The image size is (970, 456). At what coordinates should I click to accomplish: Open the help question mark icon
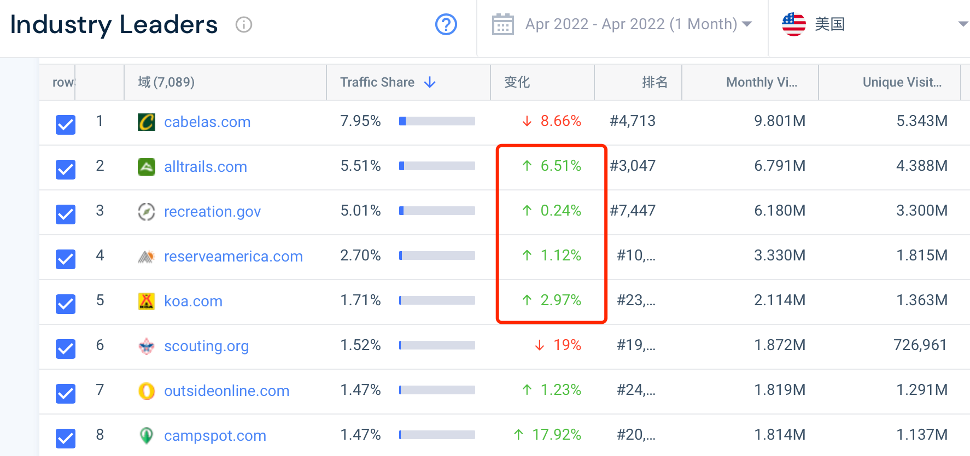[x=446, y=25]
